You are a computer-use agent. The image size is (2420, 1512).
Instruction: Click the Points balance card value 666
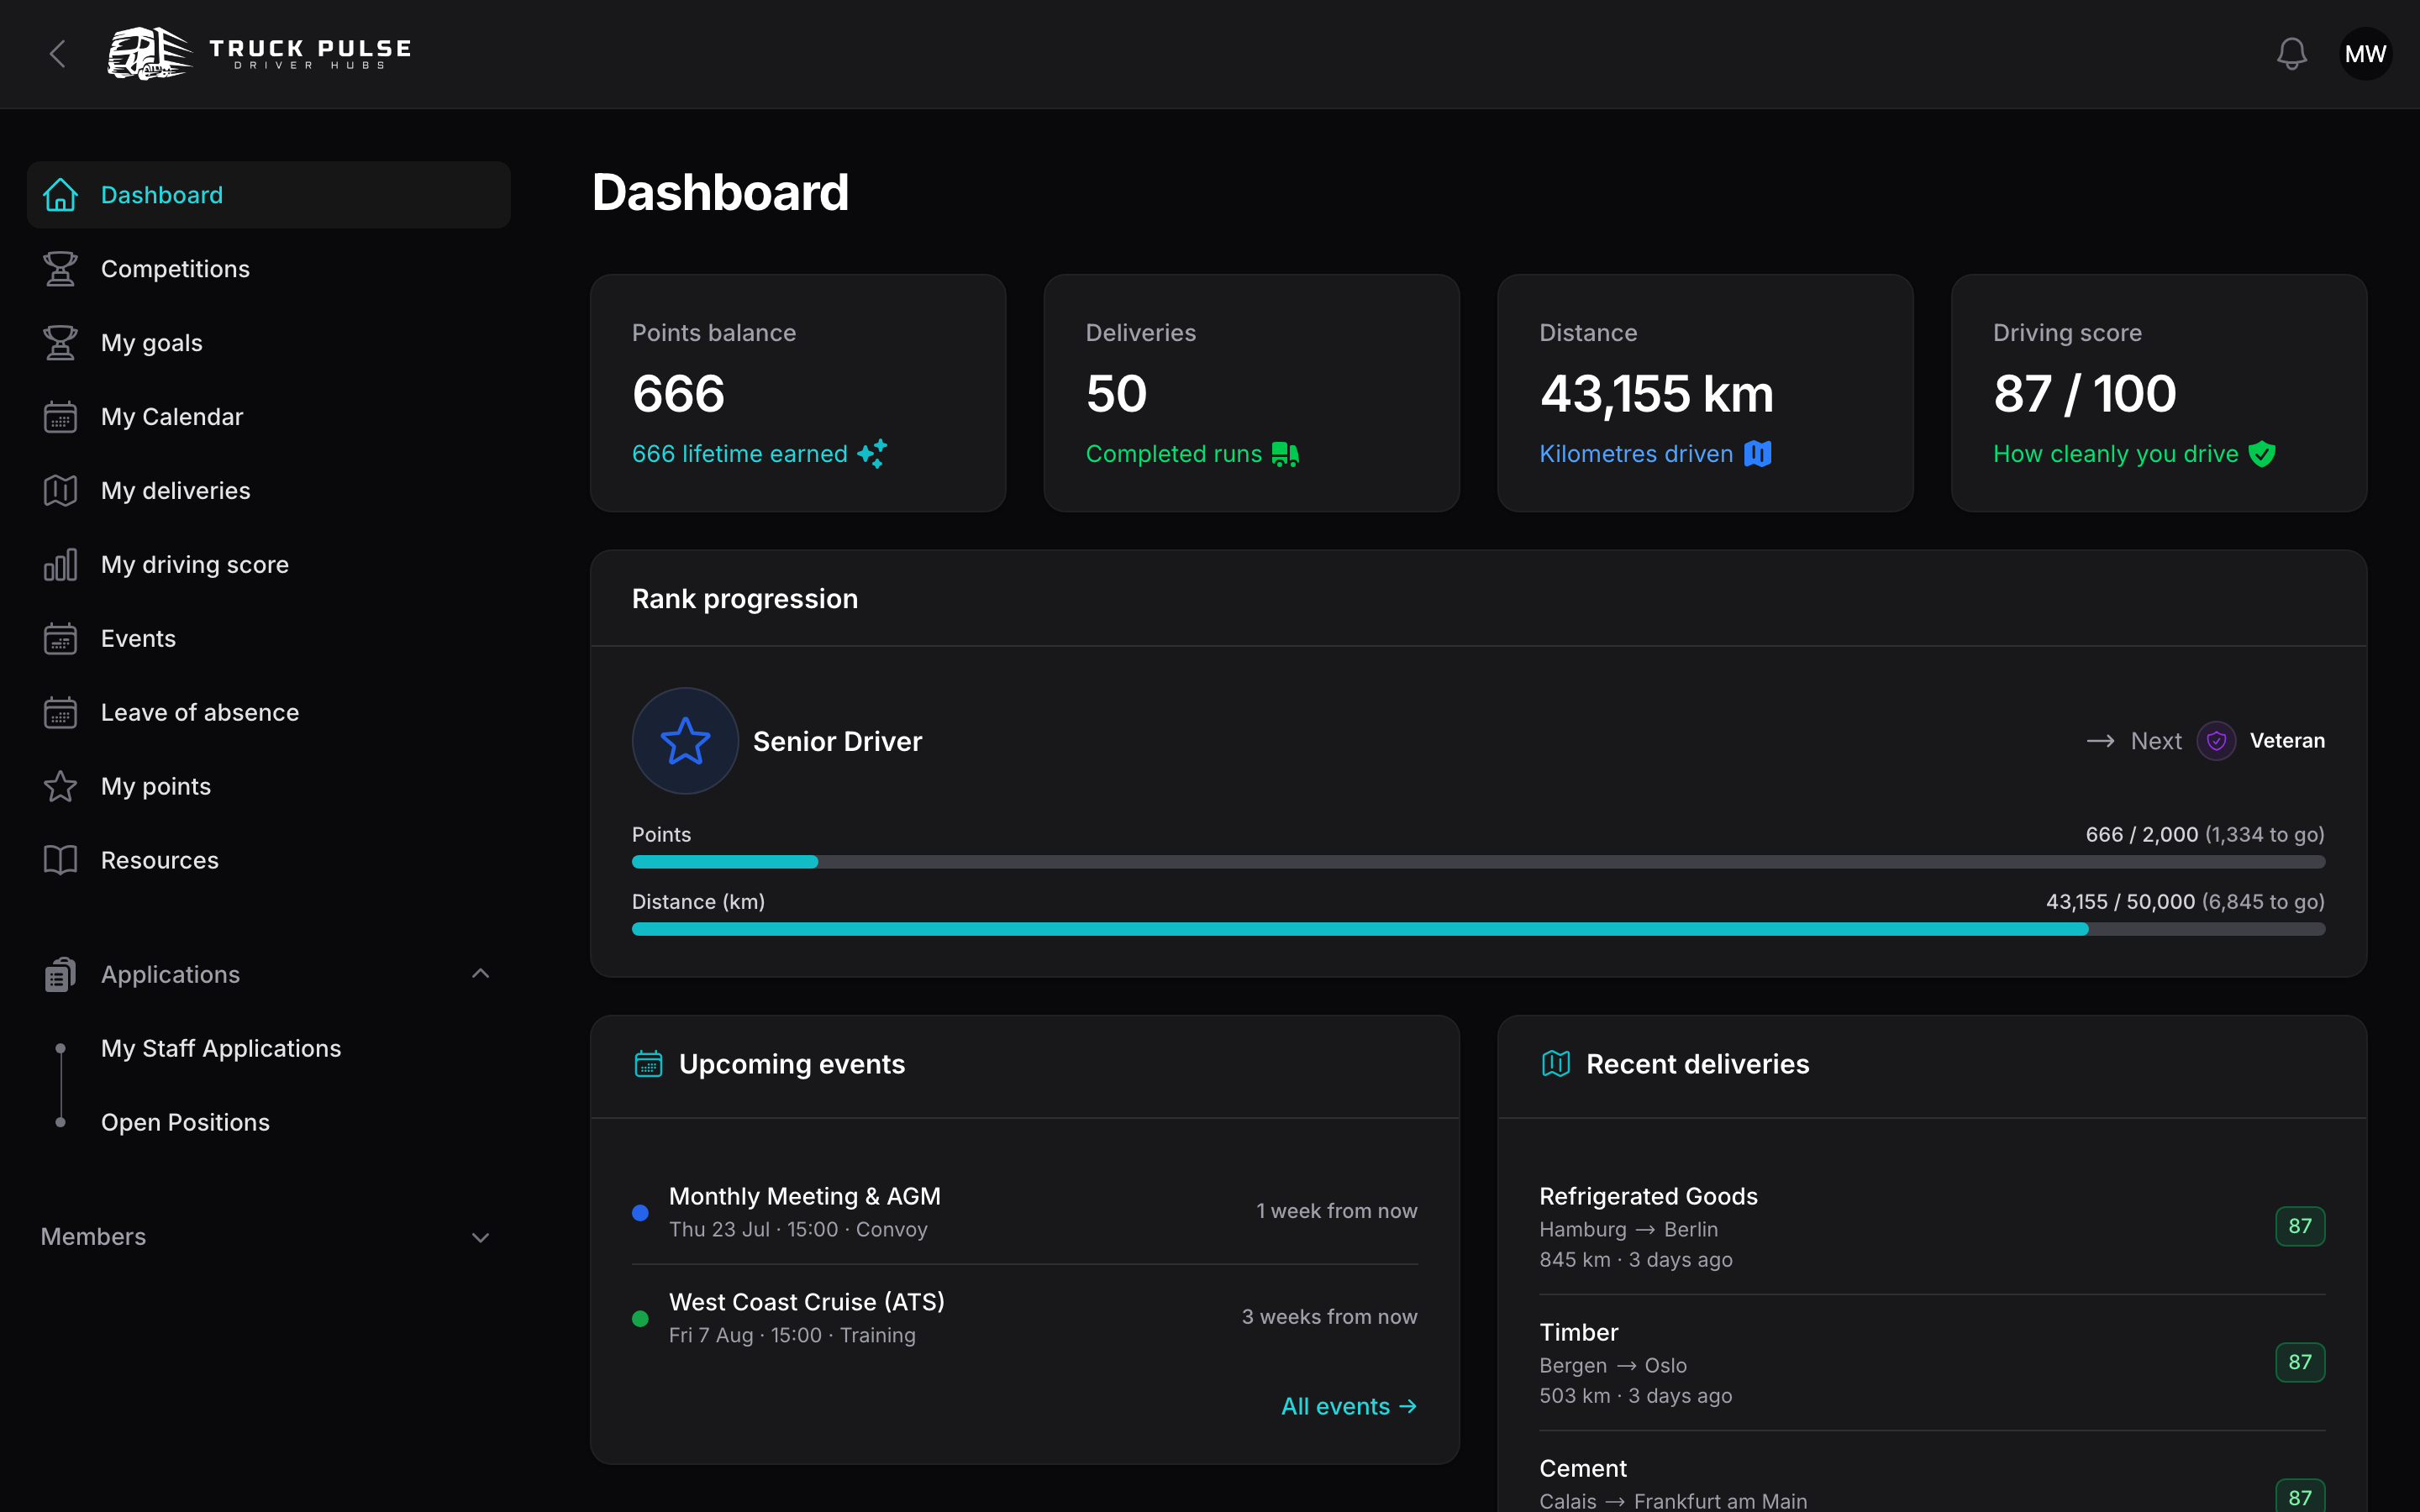click(x=678, y=394)
